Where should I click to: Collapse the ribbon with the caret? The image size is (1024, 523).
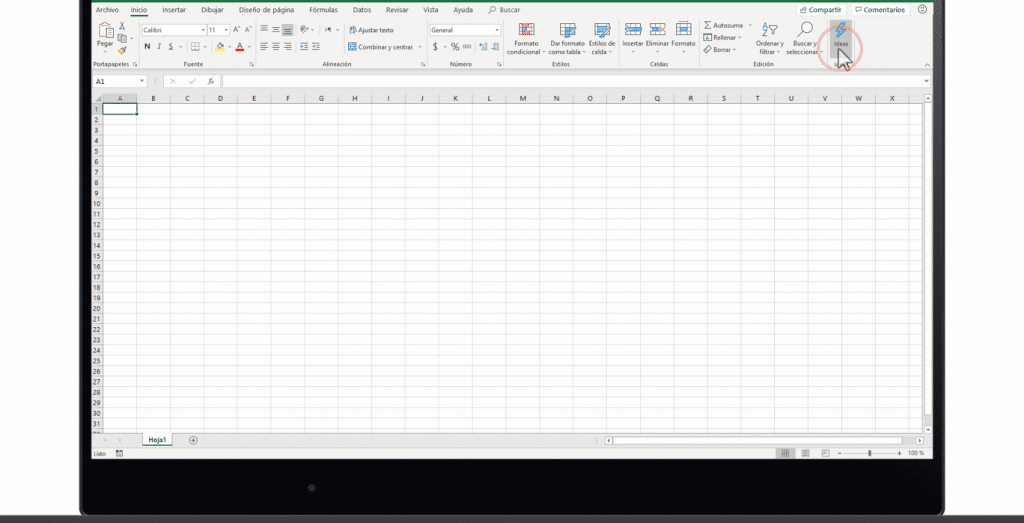(x=927, y=65)
